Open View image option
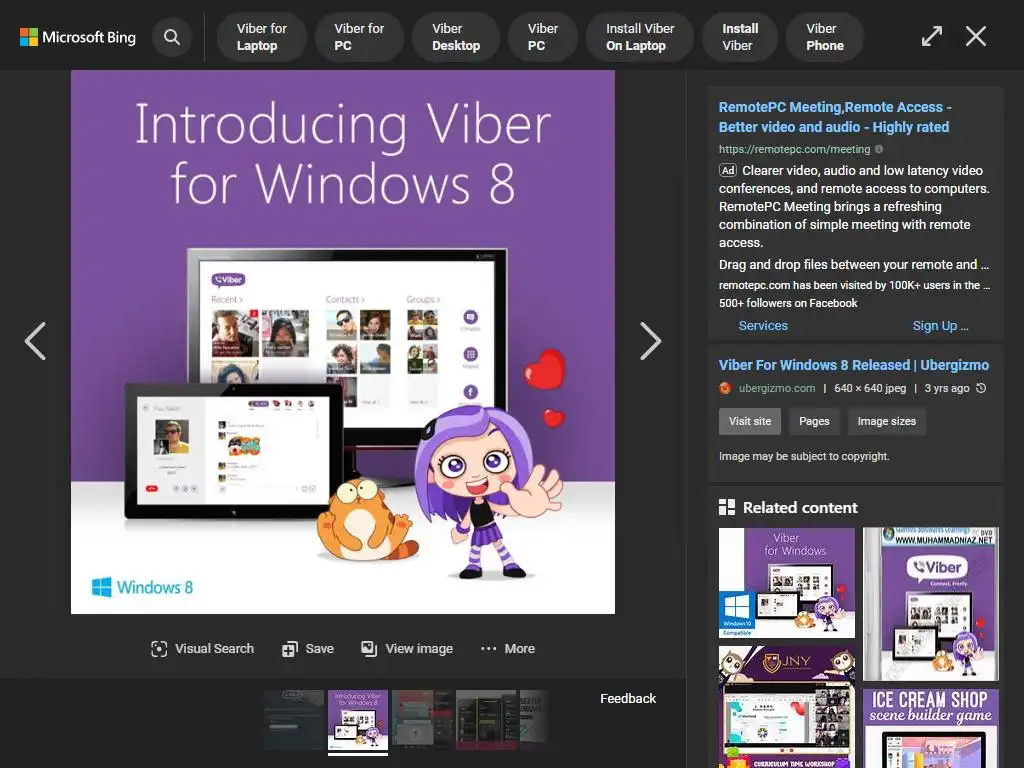1024x768 pixels. pyautogui.click(x=407, y=648)
